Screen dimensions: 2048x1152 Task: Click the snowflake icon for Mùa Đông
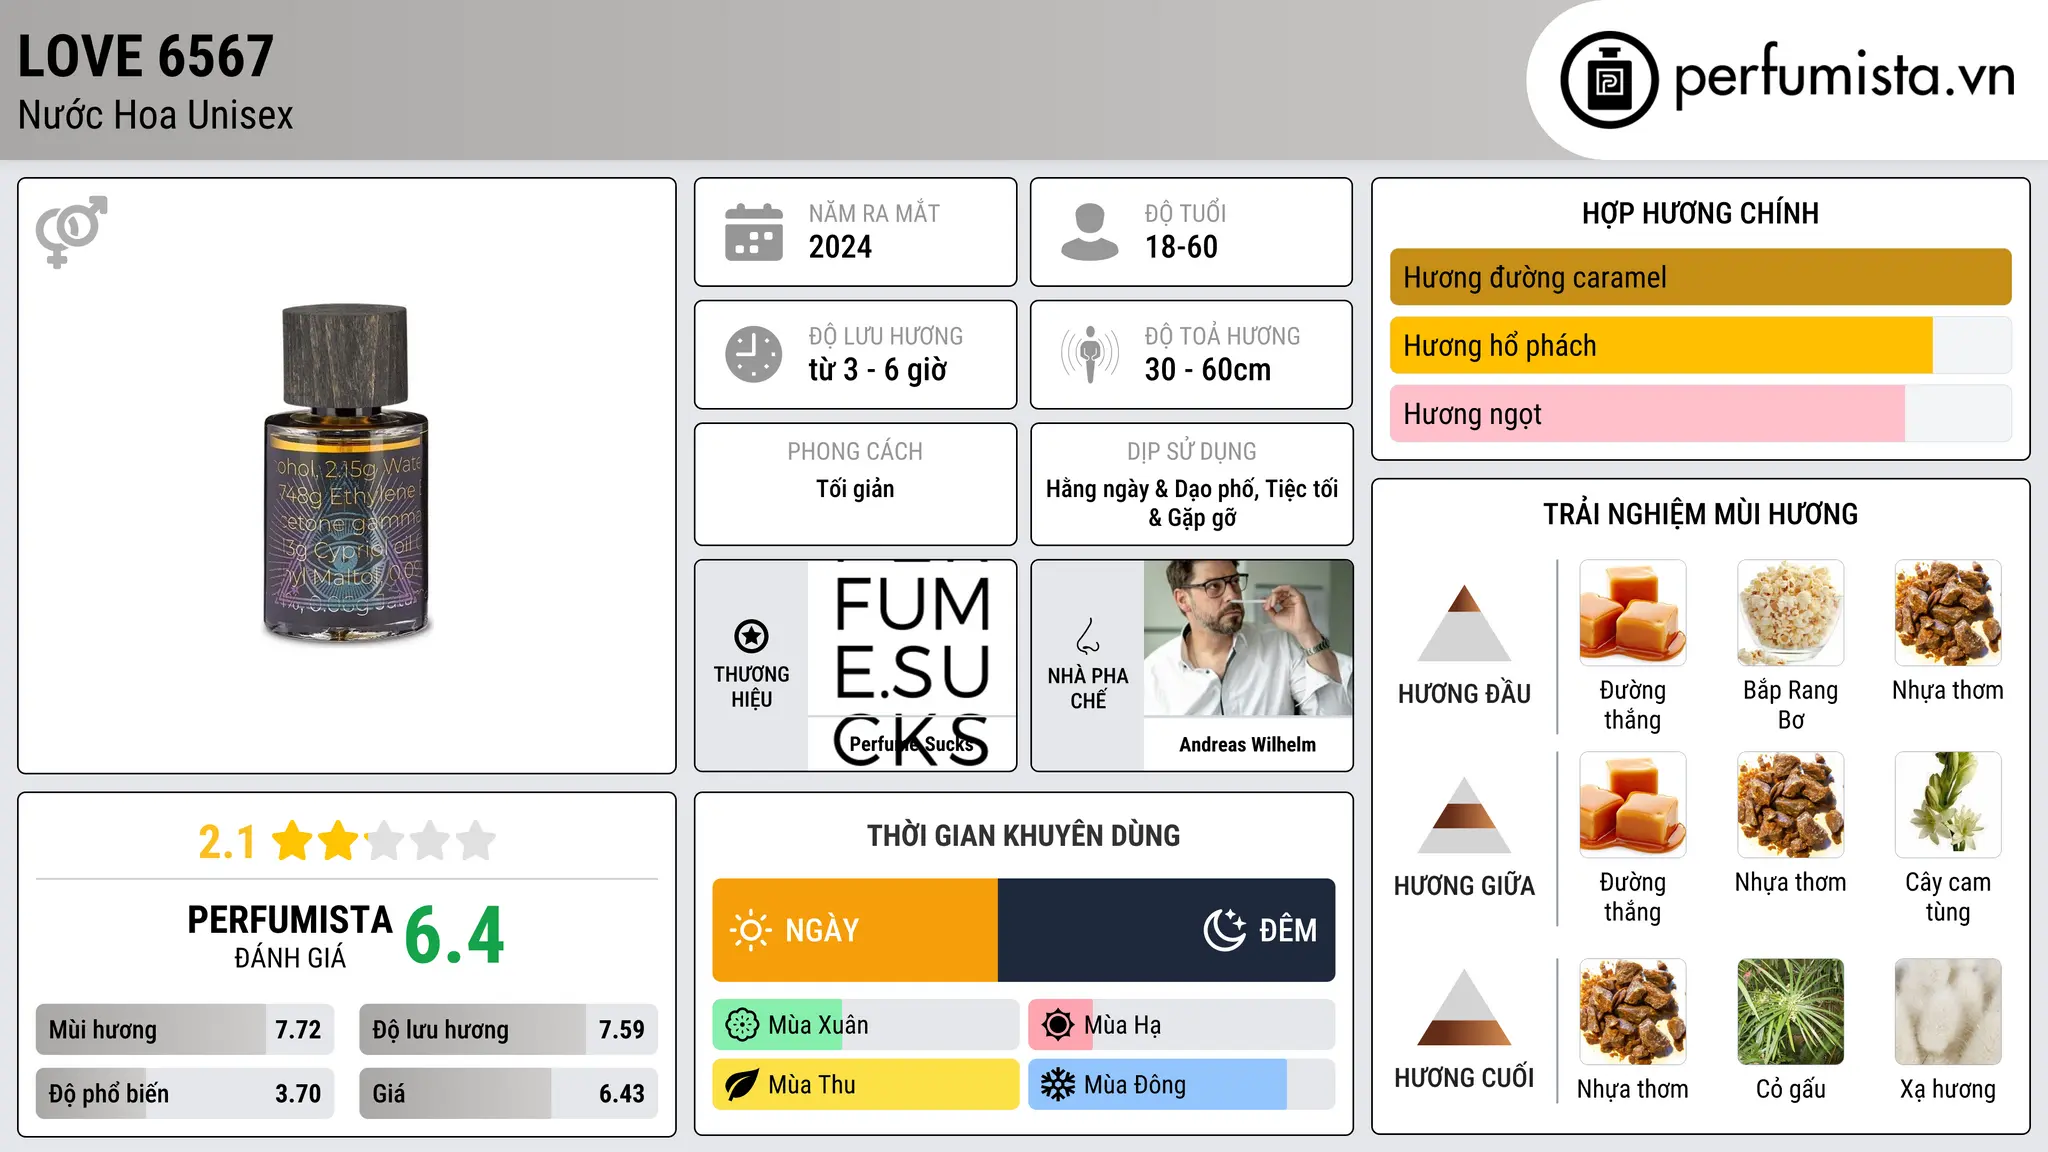[1058, 1085]
